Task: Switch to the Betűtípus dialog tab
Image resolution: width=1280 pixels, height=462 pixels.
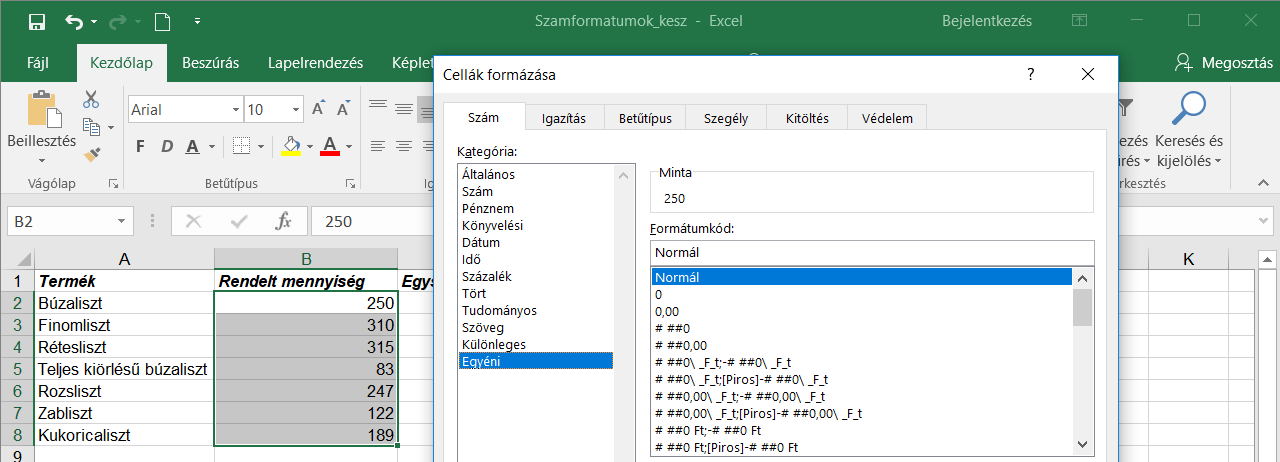Action: coord(644,118)
